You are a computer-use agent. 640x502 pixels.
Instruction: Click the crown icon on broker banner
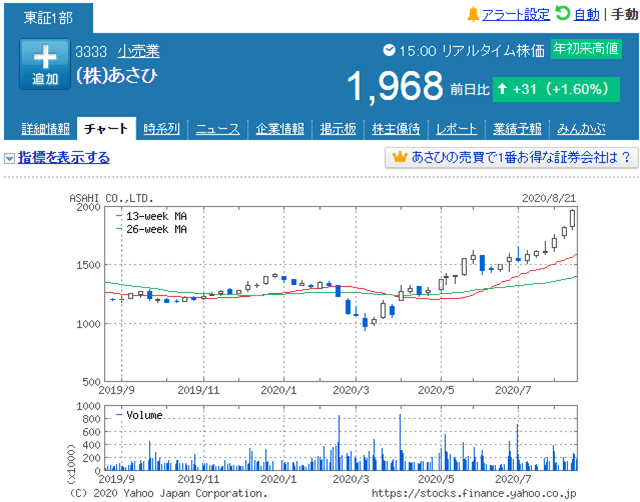pyautogui.click(x=399, y=157)
